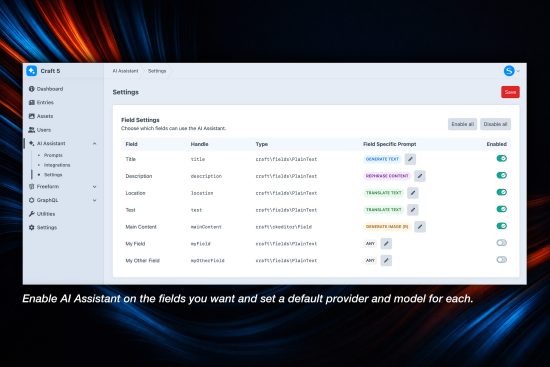The width and height of the screenshot is (550, 367).
Task: Open dropdown arrow next to user avatar
Action: pyautogui.click(x=518, y=71)
